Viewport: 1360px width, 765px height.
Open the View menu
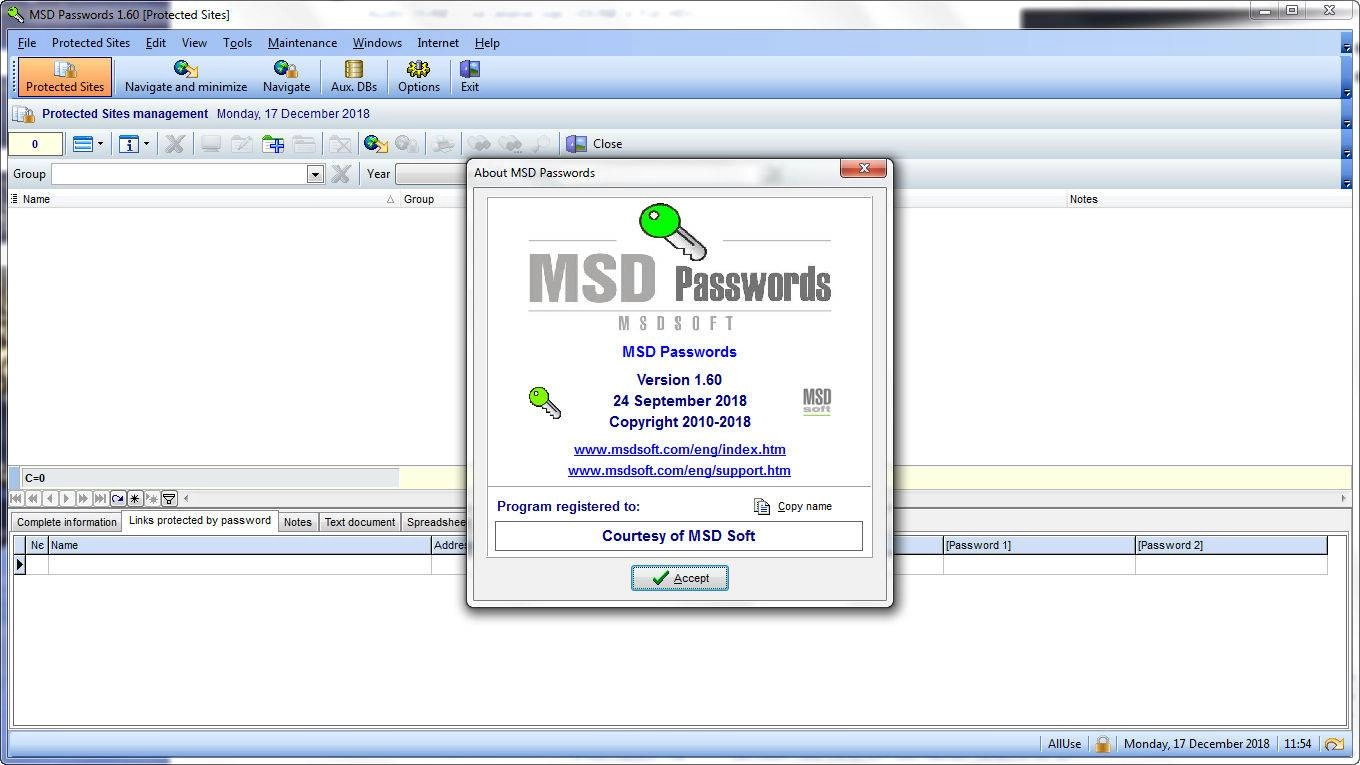pos(194,43)
